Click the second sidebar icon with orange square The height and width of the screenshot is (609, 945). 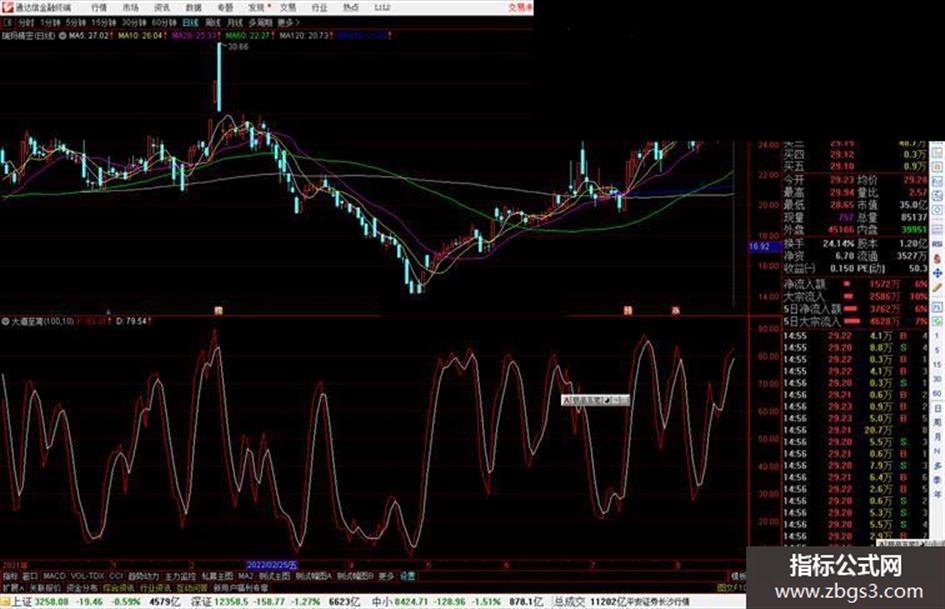[937, 166]
